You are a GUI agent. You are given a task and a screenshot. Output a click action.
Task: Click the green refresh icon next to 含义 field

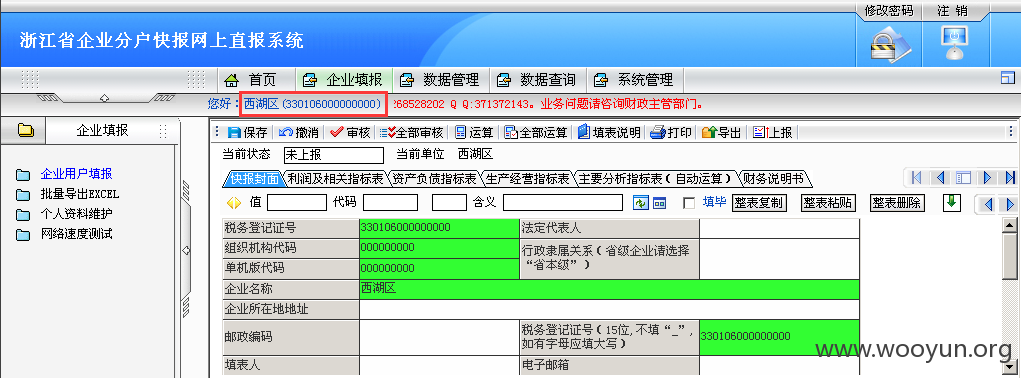coord(641,203)
